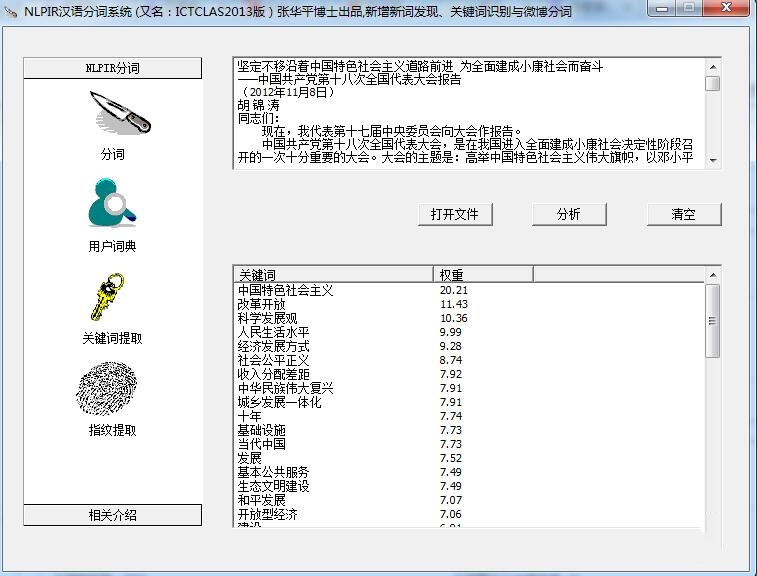757x576 pixels.
Task: Open the 用户词典 user dictionary icon
Action: point(112,203)
